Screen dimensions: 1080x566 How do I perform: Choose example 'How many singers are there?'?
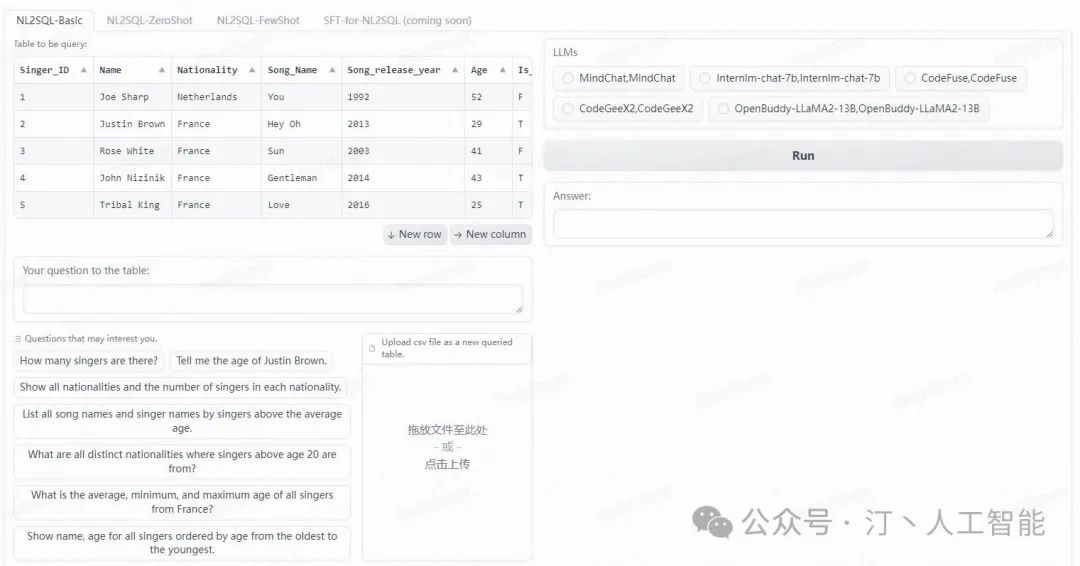click(89, 361)
